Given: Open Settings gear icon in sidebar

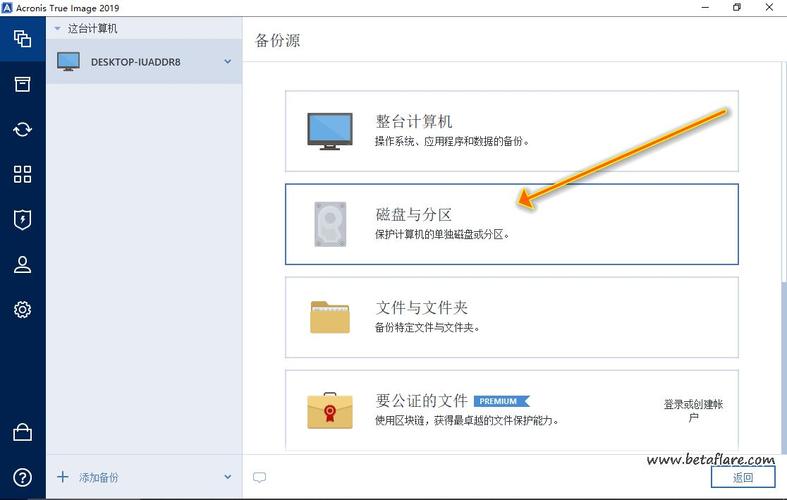Looking at the screenshot, I should (23, 309).
